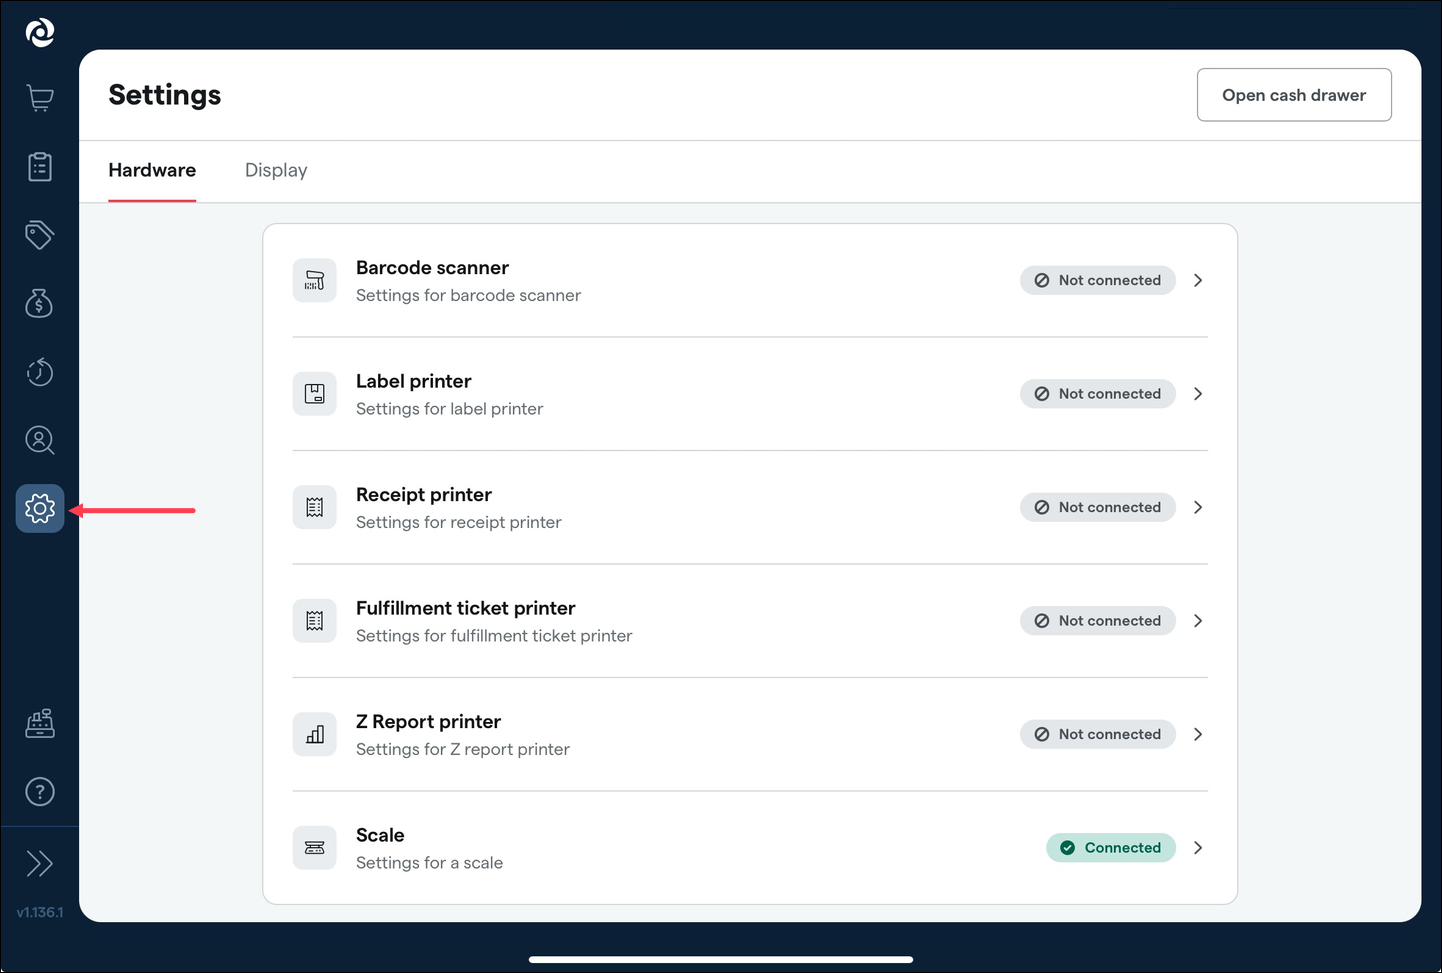Image resolution: width=1442 pixels, height=973 pixels.
Task: Click the Fulfillment ticket printer row icon
Action: point(315,621)
